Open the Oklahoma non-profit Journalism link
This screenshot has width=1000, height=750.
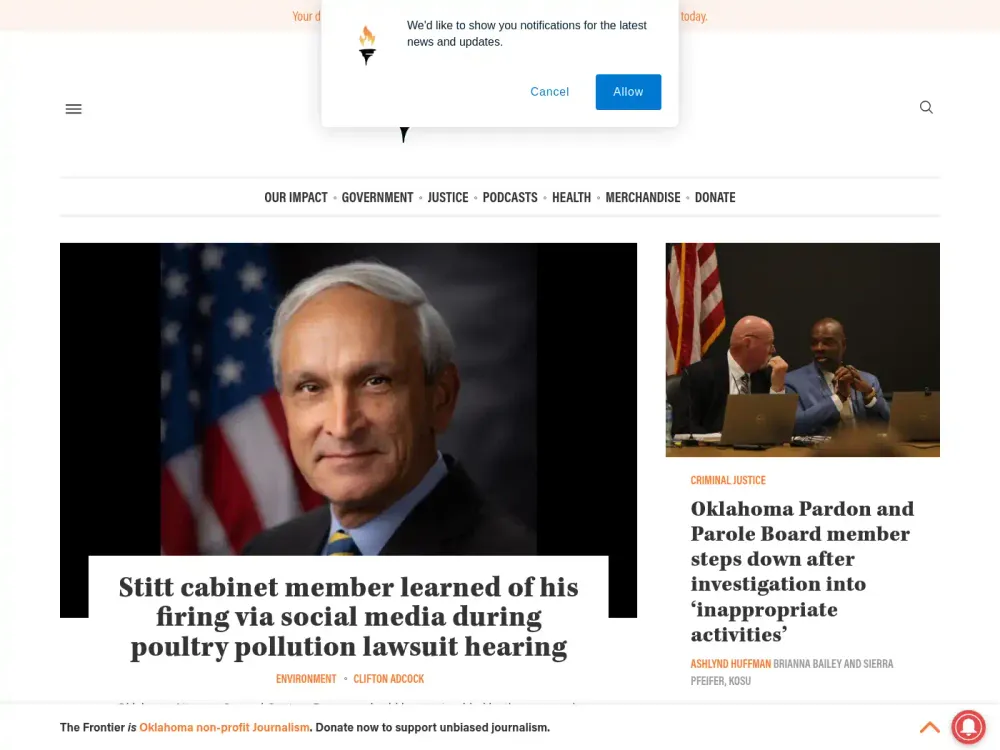point(224,727)
